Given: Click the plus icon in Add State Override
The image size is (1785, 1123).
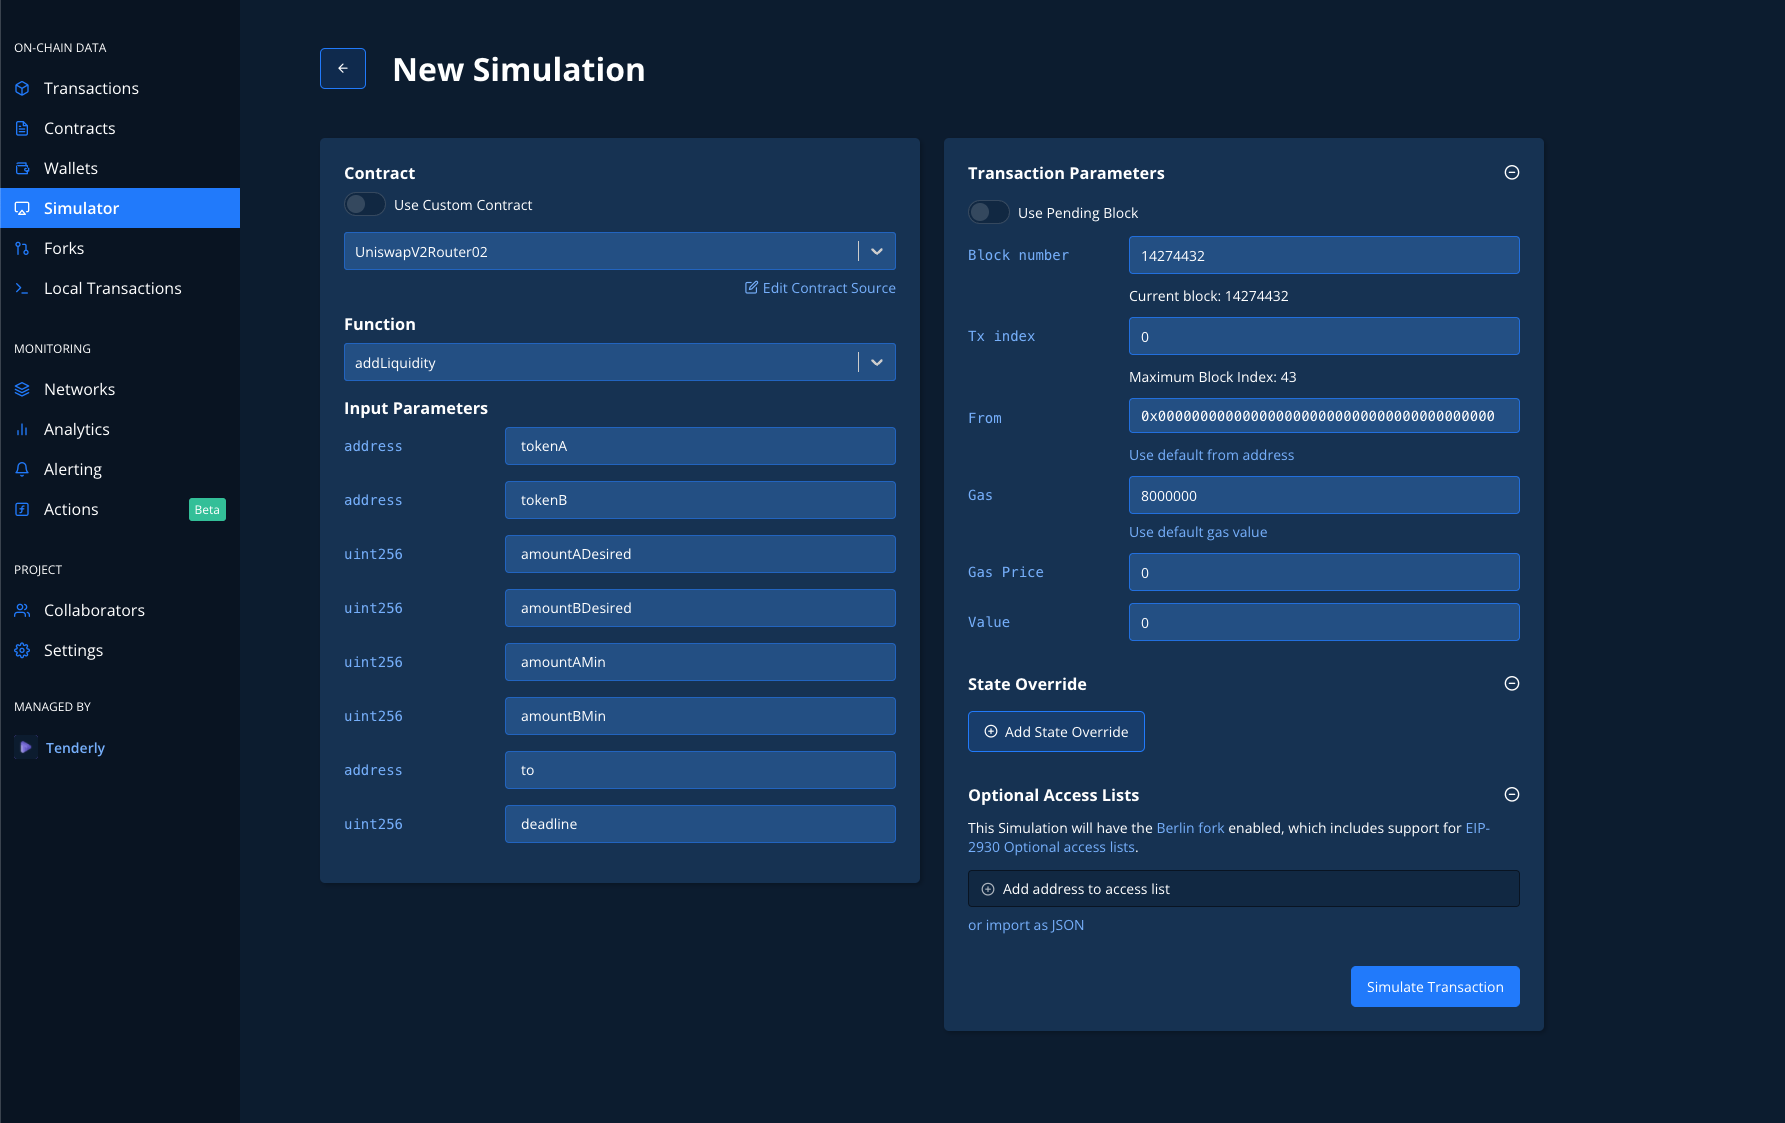Looking at the screenshot, I should 991,731.
